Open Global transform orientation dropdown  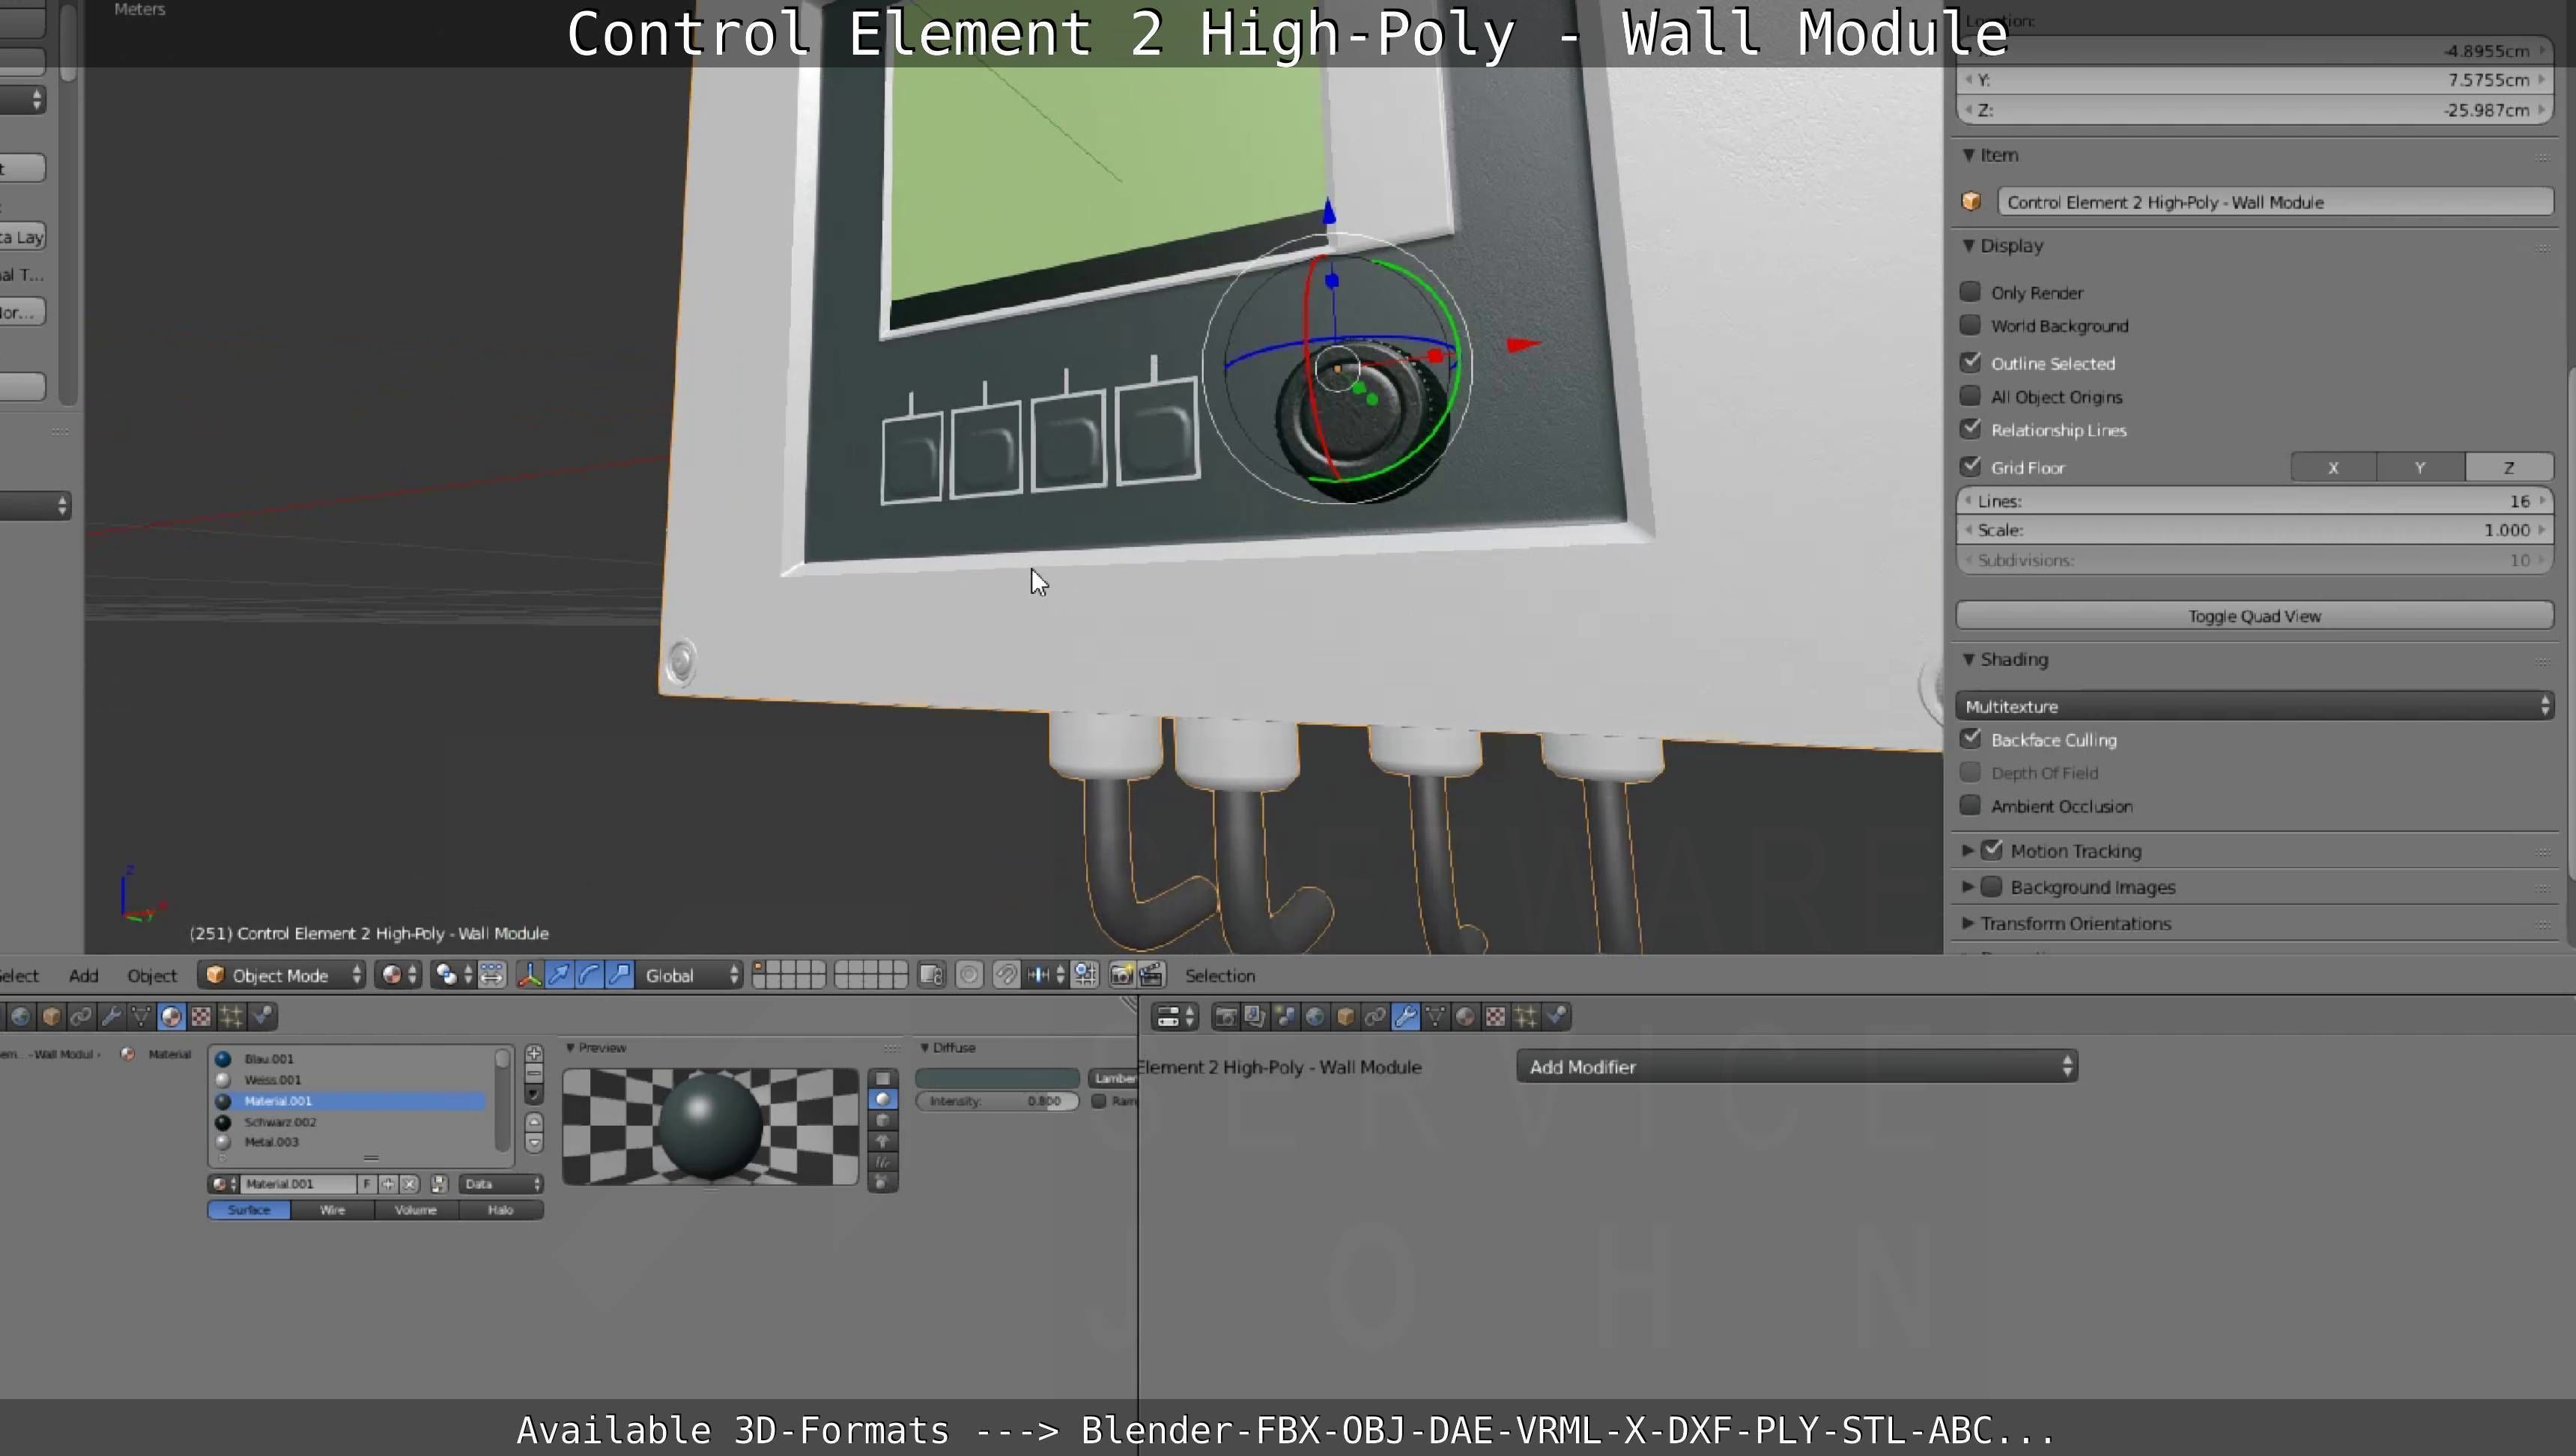pos(690,975)
